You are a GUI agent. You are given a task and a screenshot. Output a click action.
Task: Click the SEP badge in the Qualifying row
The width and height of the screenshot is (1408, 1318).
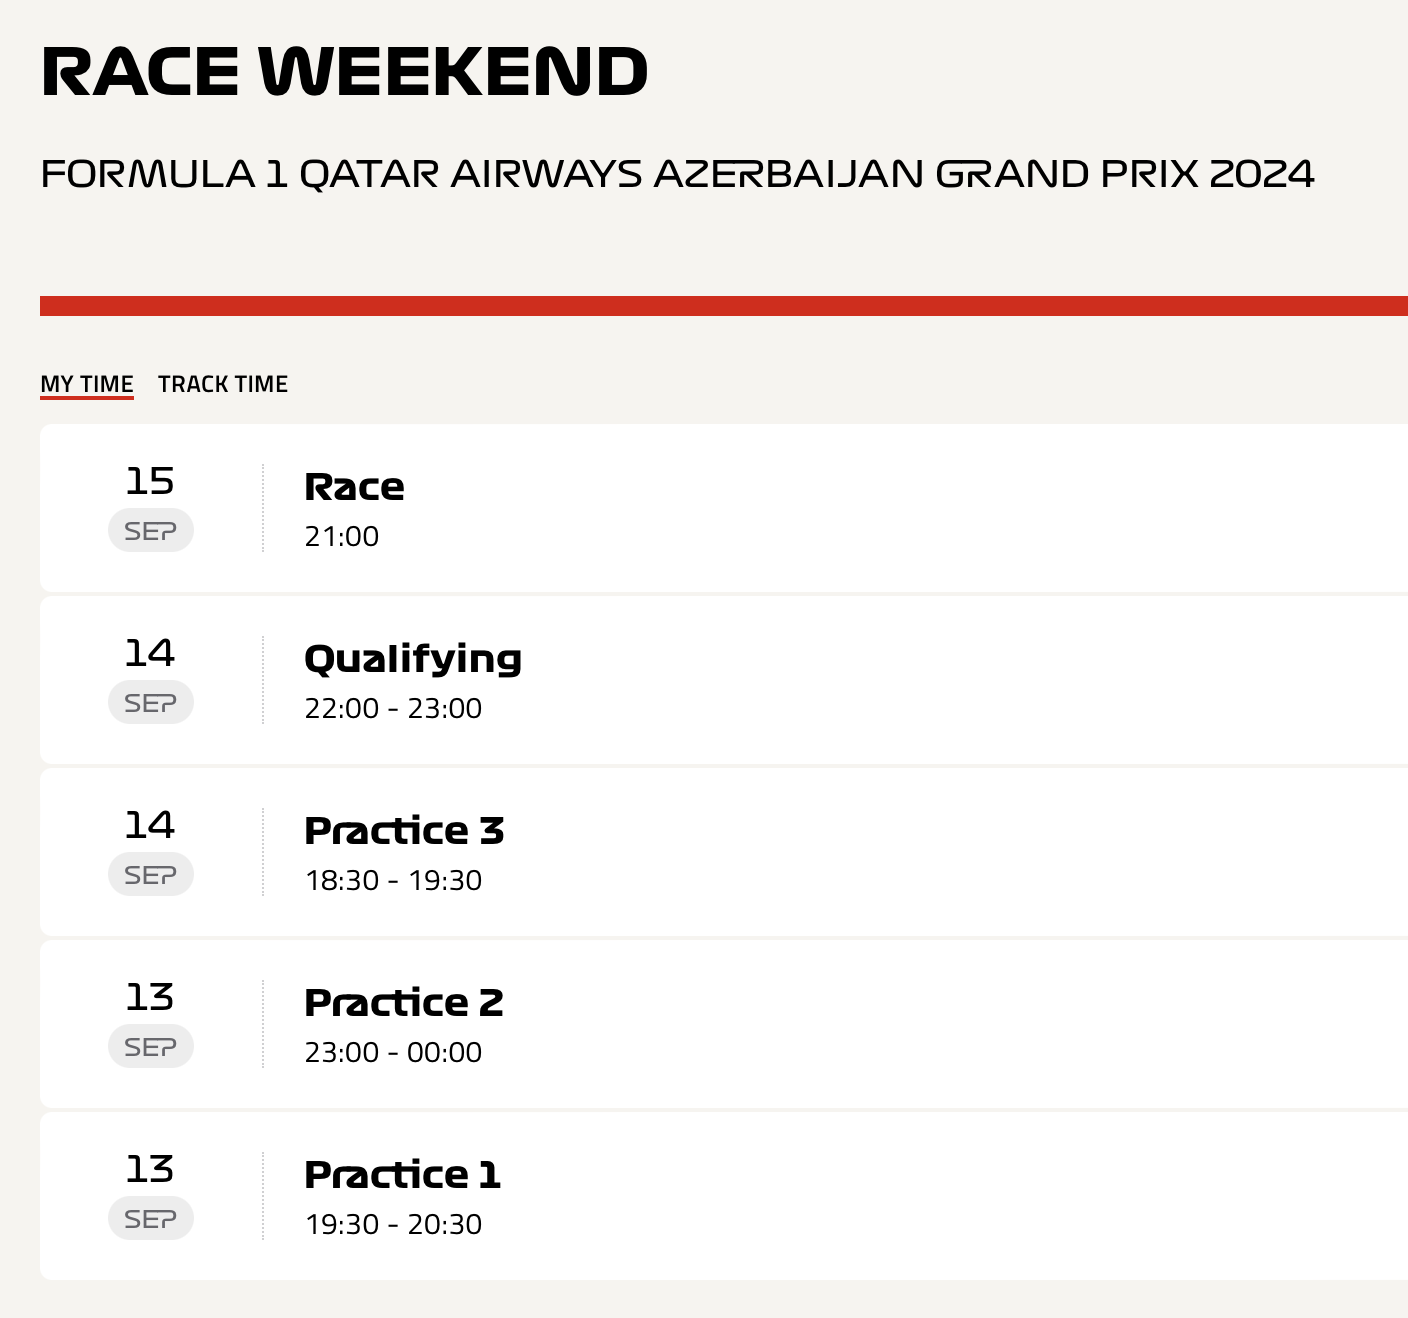coord(151,703)
